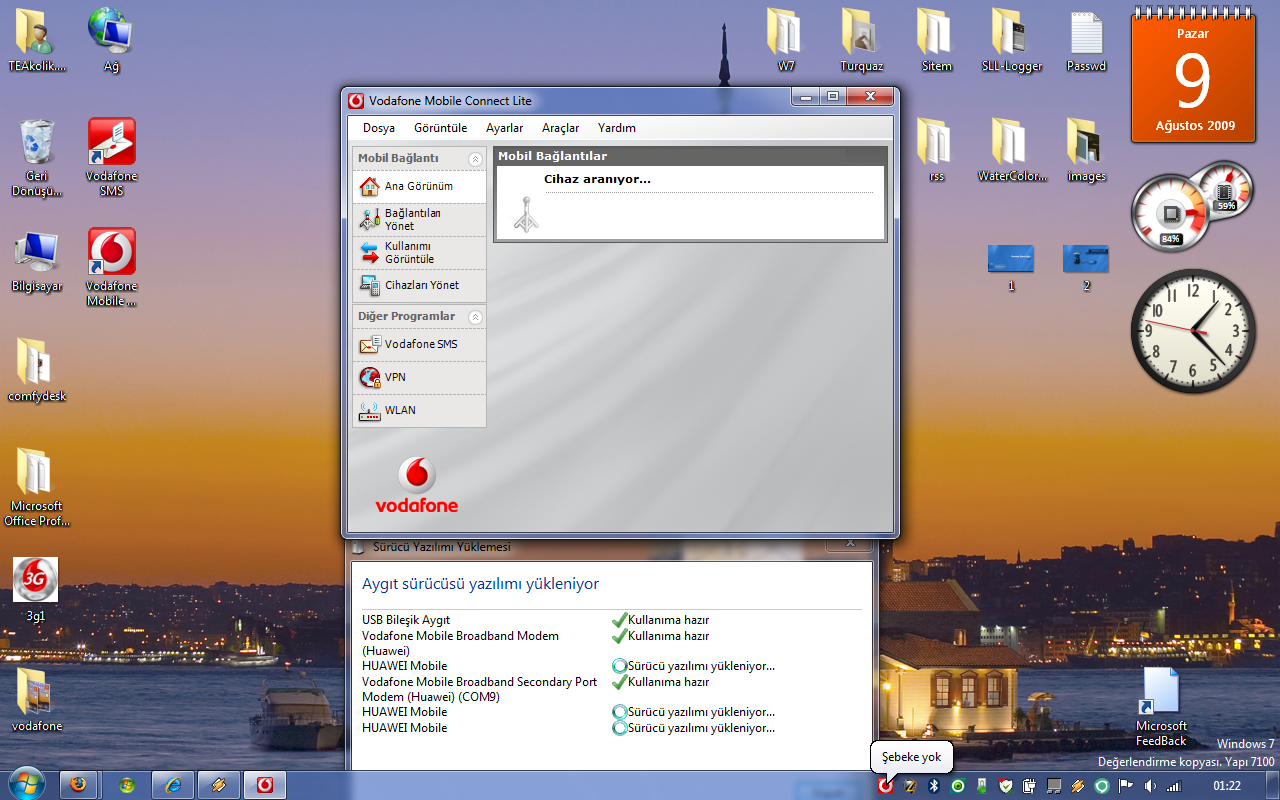The width and height of the screenshot is (1280, 800).
Task: Open the Windows Start menu
Action: pos(28,785)
